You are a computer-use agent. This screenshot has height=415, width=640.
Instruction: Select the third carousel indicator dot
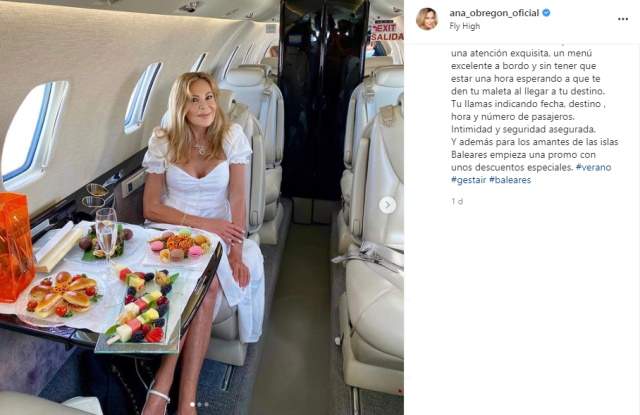pos(207,404)
